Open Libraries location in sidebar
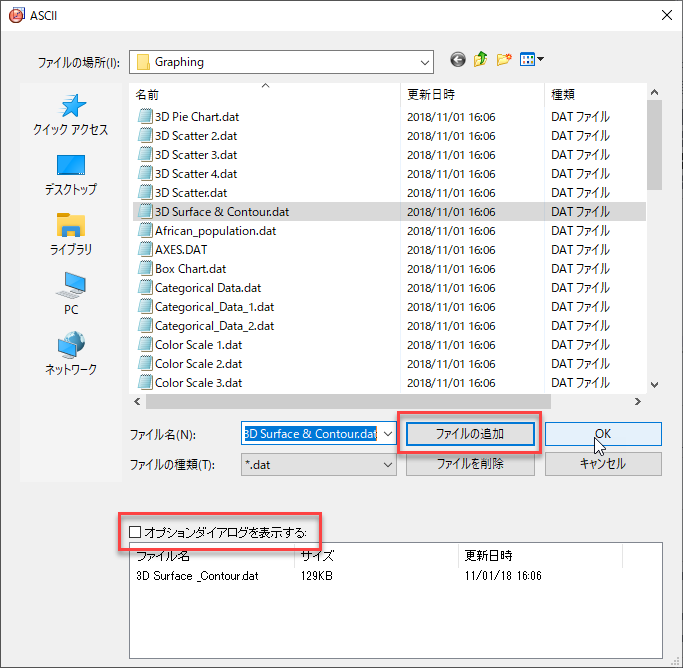This screenshot has height=668, width=683. click(x=71, y=234)
